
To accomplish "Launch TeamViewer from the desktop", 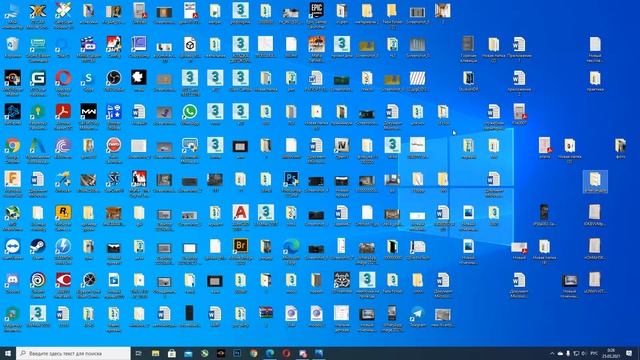I will 13,247.
